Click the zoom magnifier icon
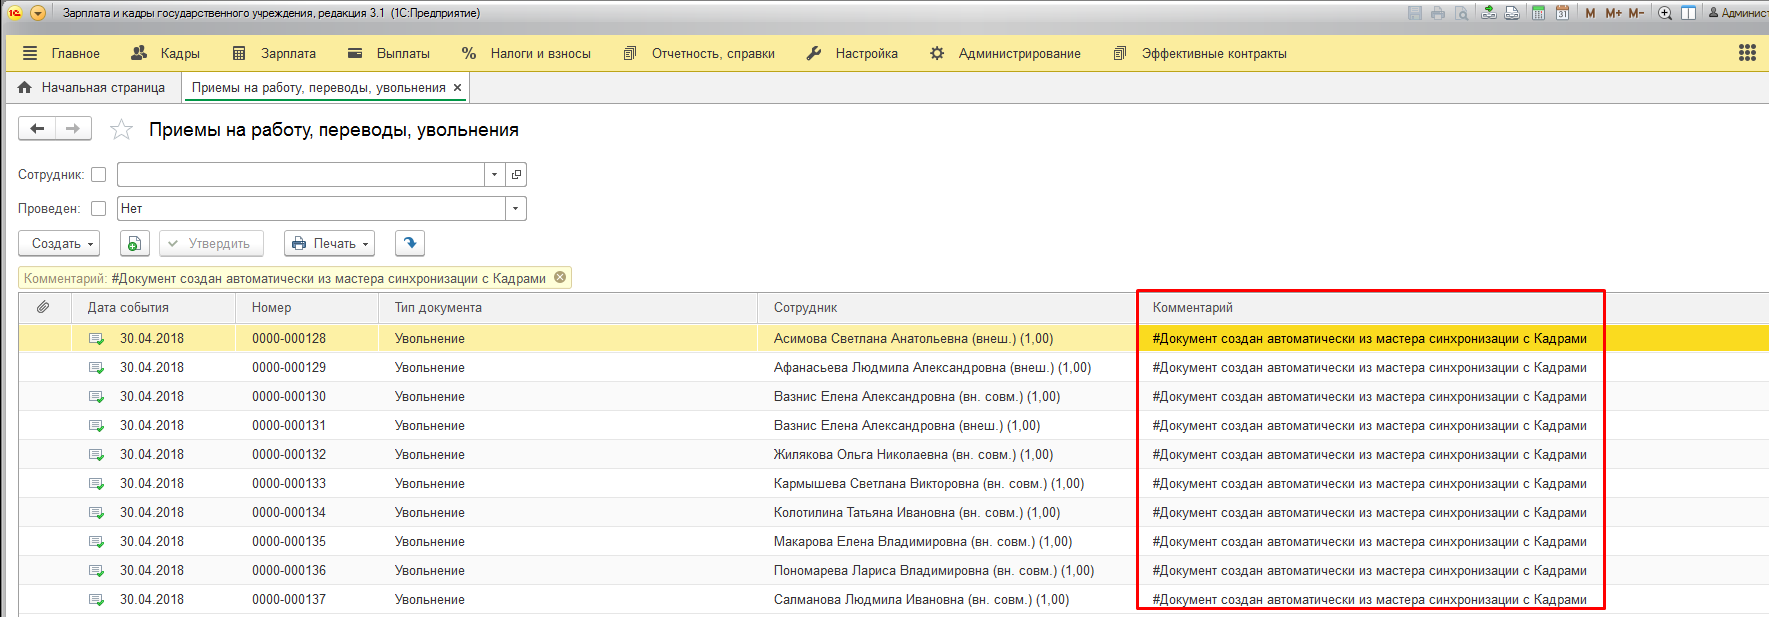Viewport: 1769px width, 617px height. tap(1665, 13)
